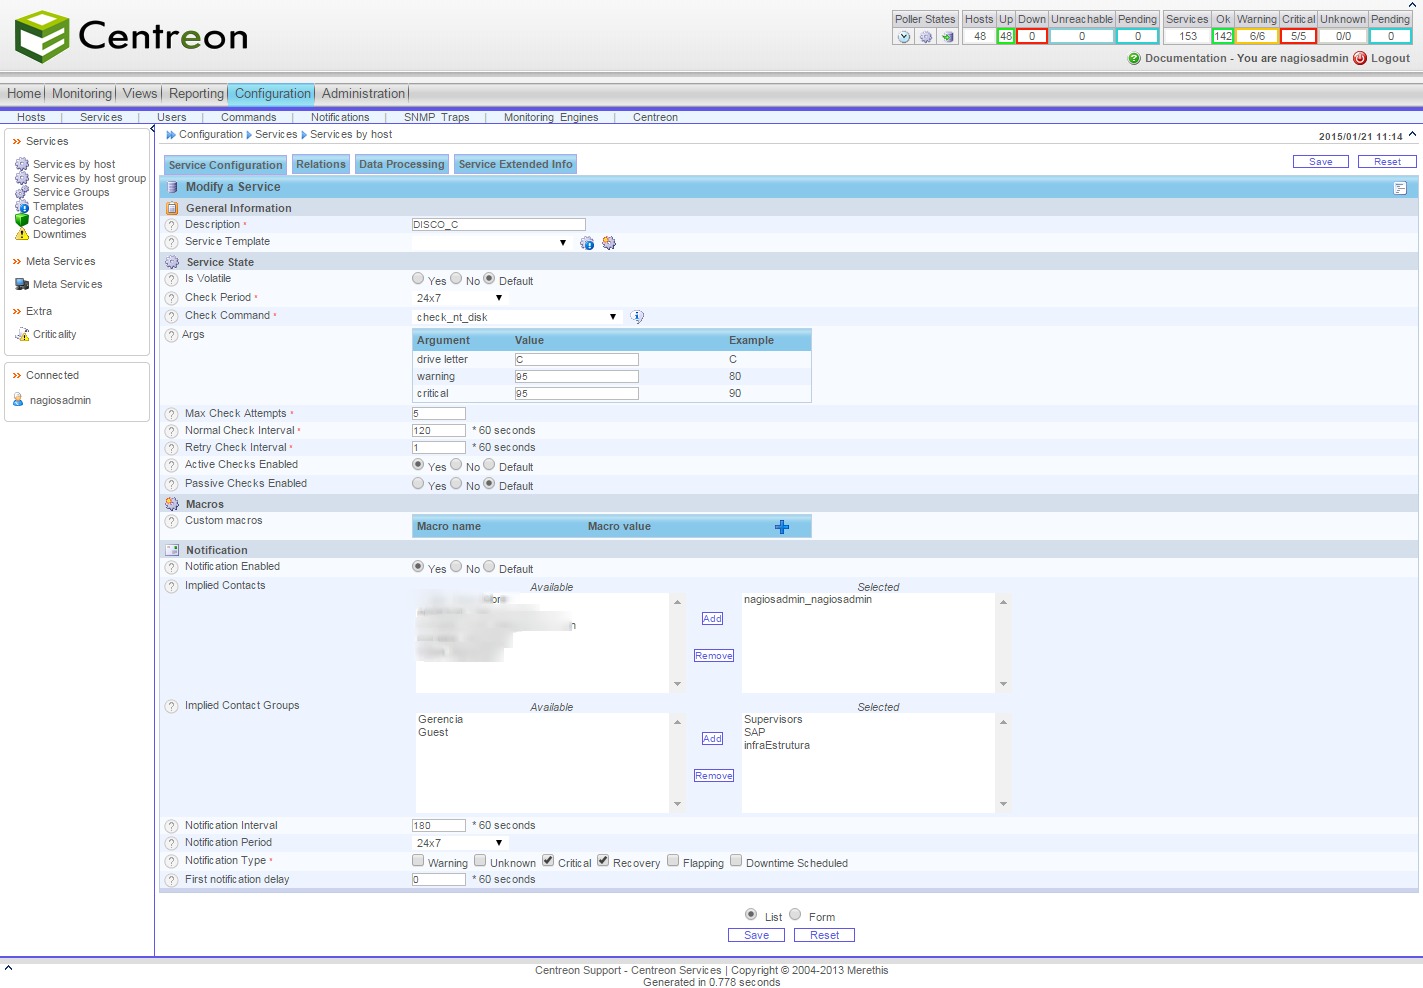Click the warning argument value field
The width and height of the screenshot is (1423, 988).
577,377
